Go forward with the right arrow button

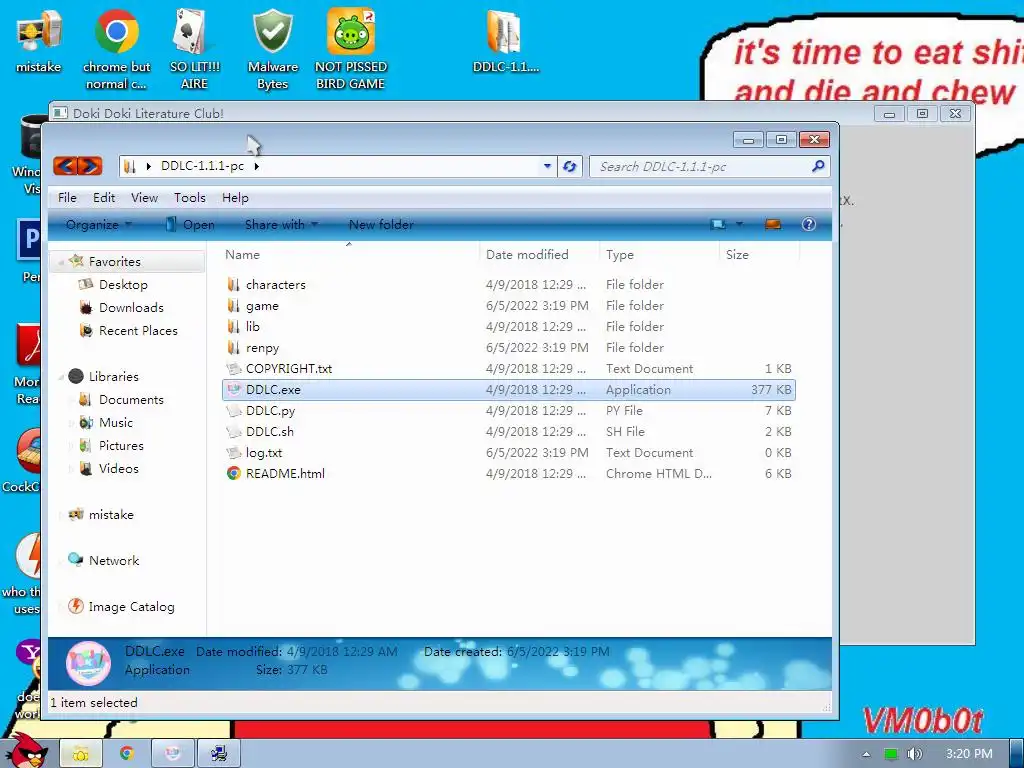click(90, 166)
